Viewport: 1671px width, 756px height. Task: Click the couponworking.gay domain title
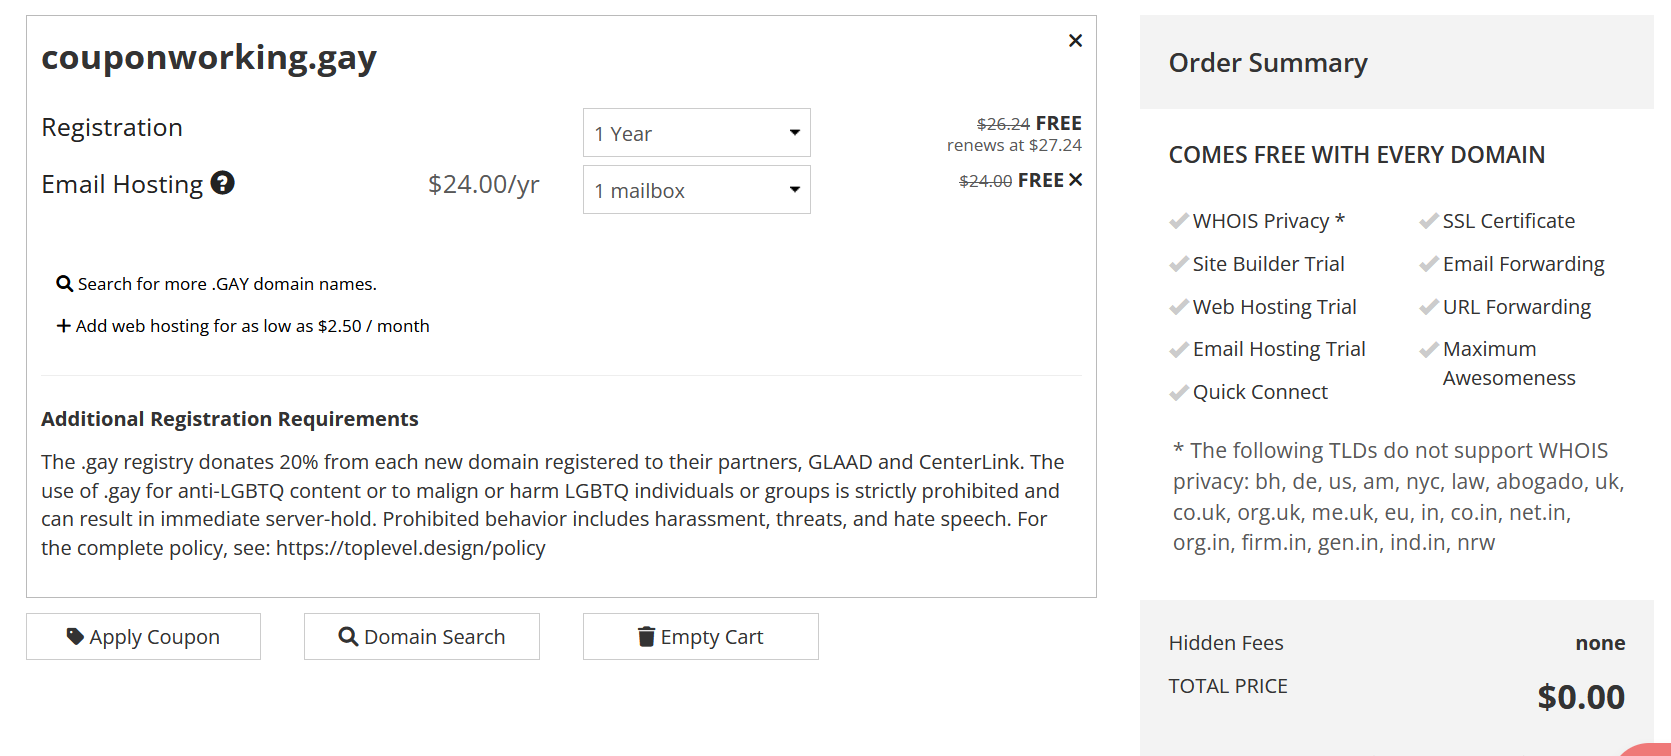(209, 58)
